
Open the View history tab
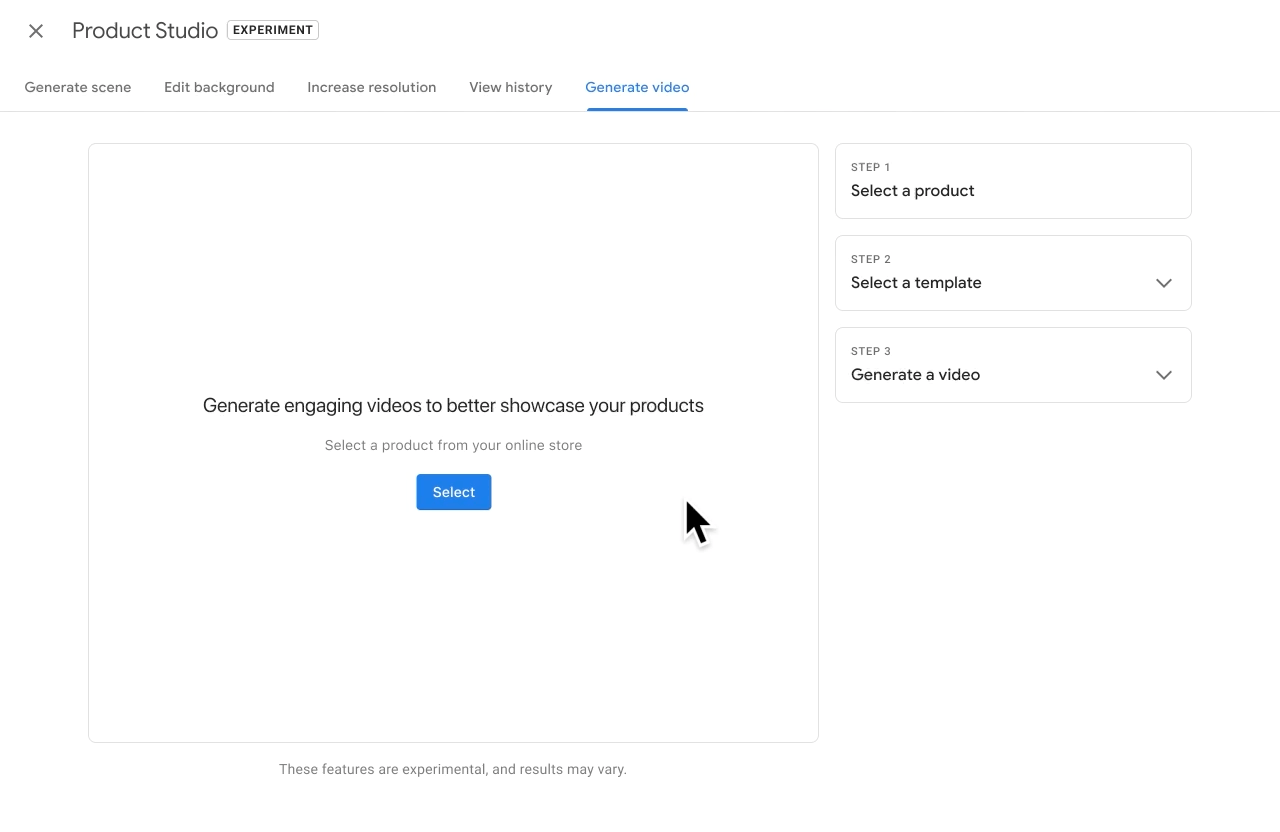coord(511,87)
